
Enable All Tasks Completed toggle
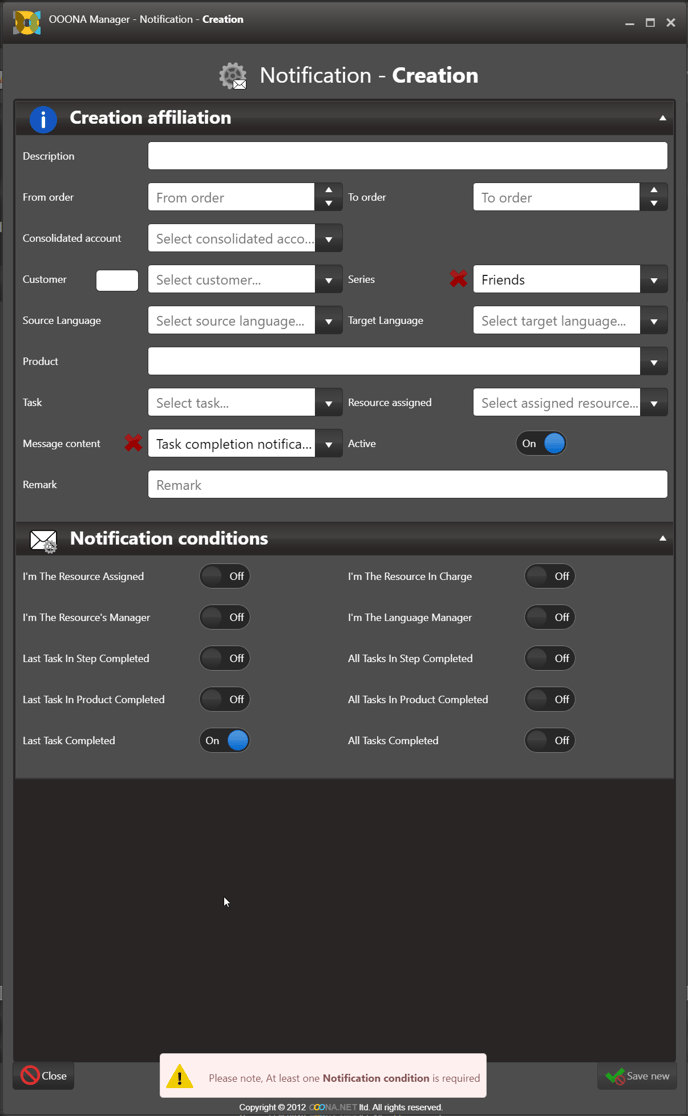click(x=550, y=740)
